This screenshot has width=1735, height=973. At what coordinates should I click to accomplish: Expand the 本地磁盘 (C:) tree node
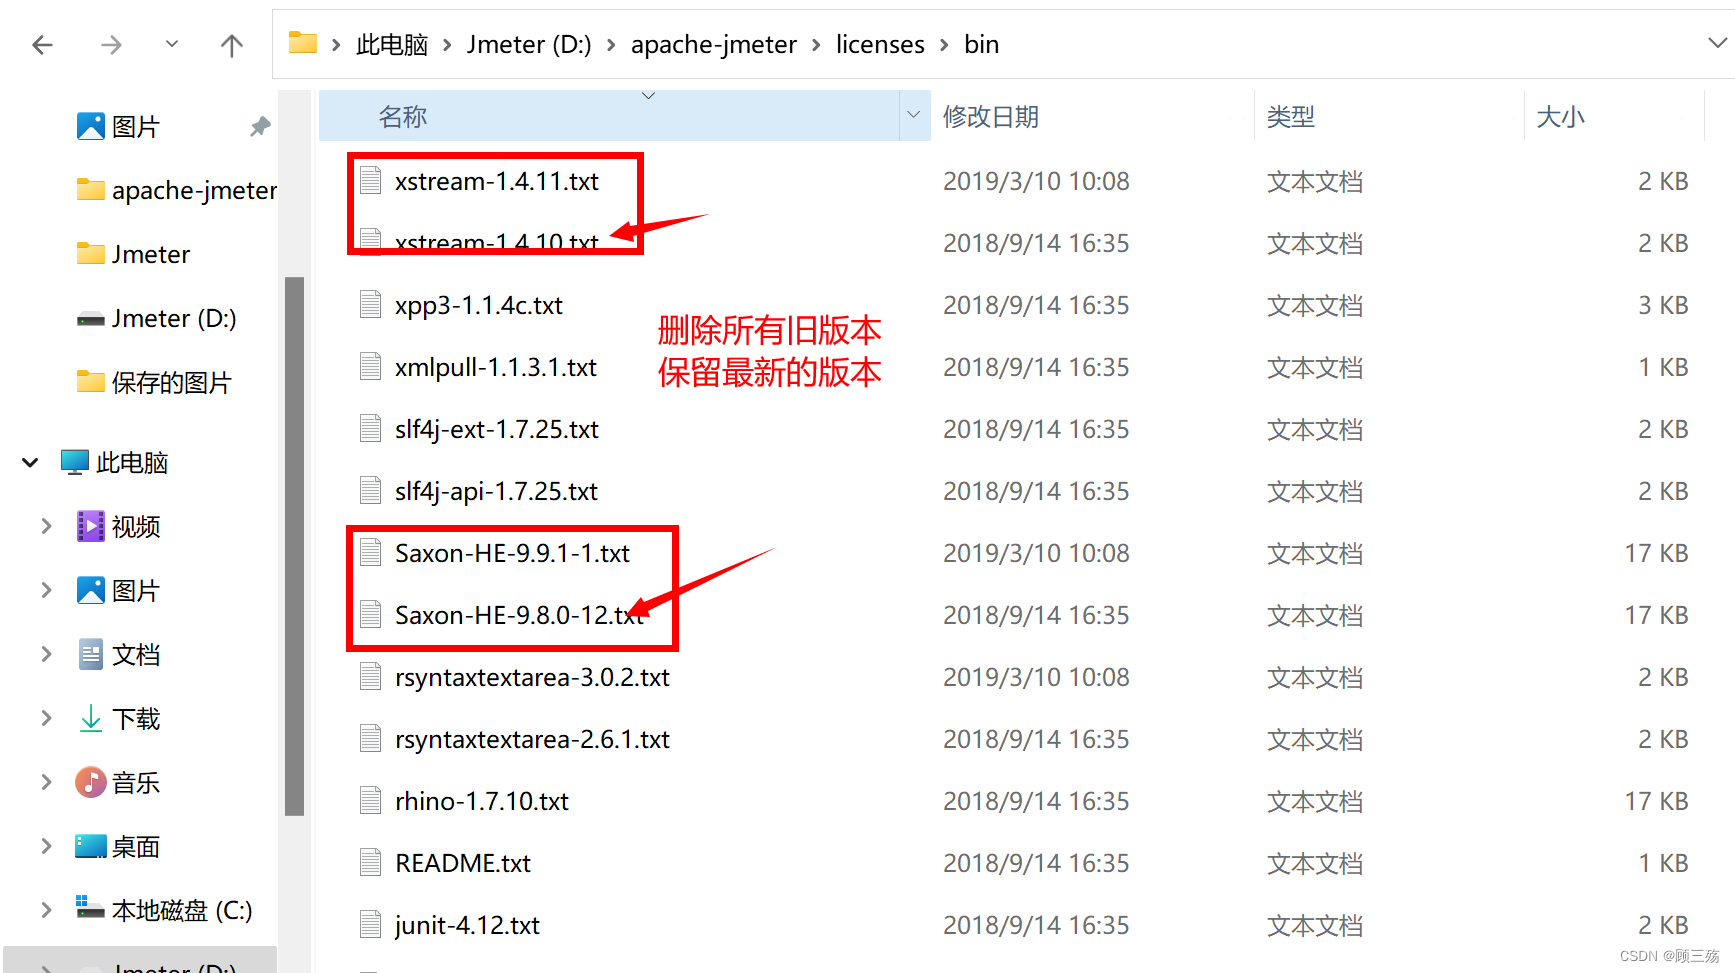point(46,910)
